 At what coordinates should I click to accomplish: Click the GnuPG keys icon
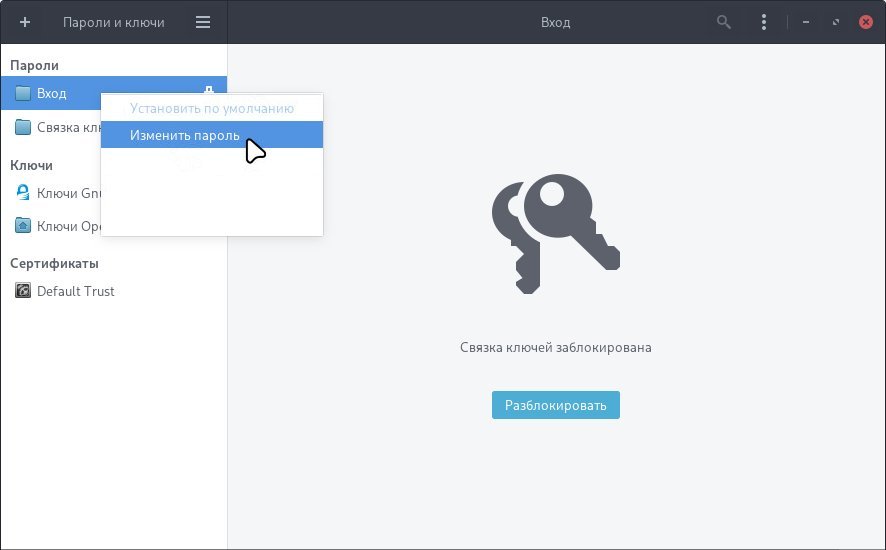[23, 193]
